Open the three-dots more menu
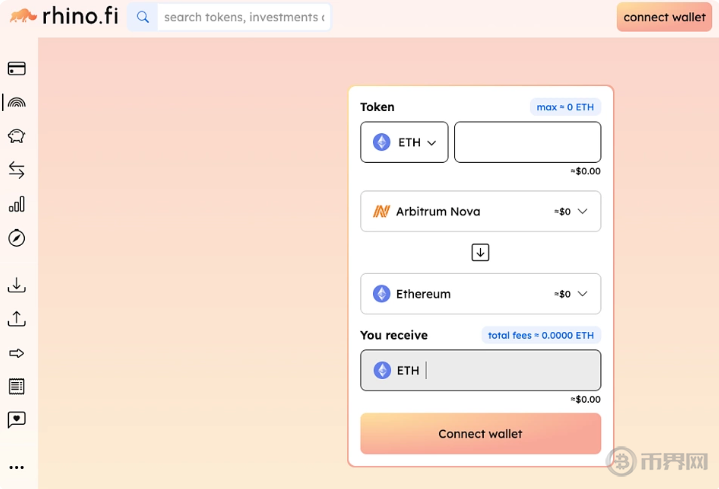 click(x=16, y=467)
